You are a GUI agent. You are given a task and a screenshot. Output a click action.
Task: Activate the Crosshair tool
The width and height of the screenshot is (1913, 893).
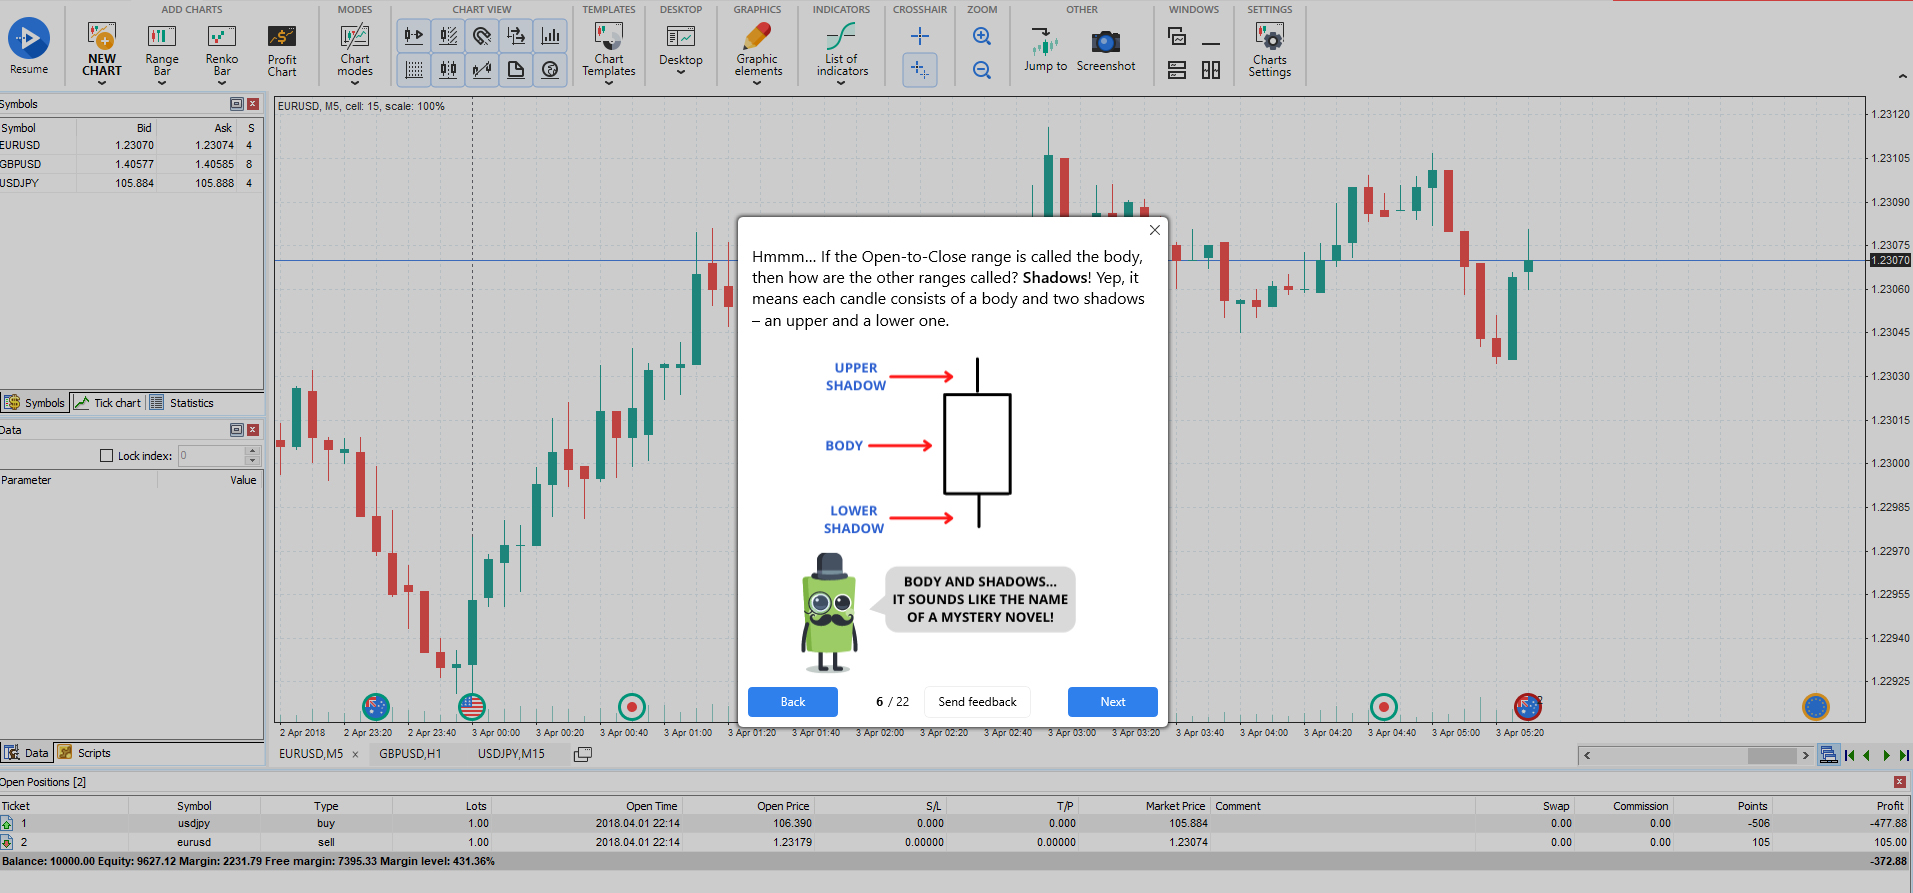[x=920, y=36]
